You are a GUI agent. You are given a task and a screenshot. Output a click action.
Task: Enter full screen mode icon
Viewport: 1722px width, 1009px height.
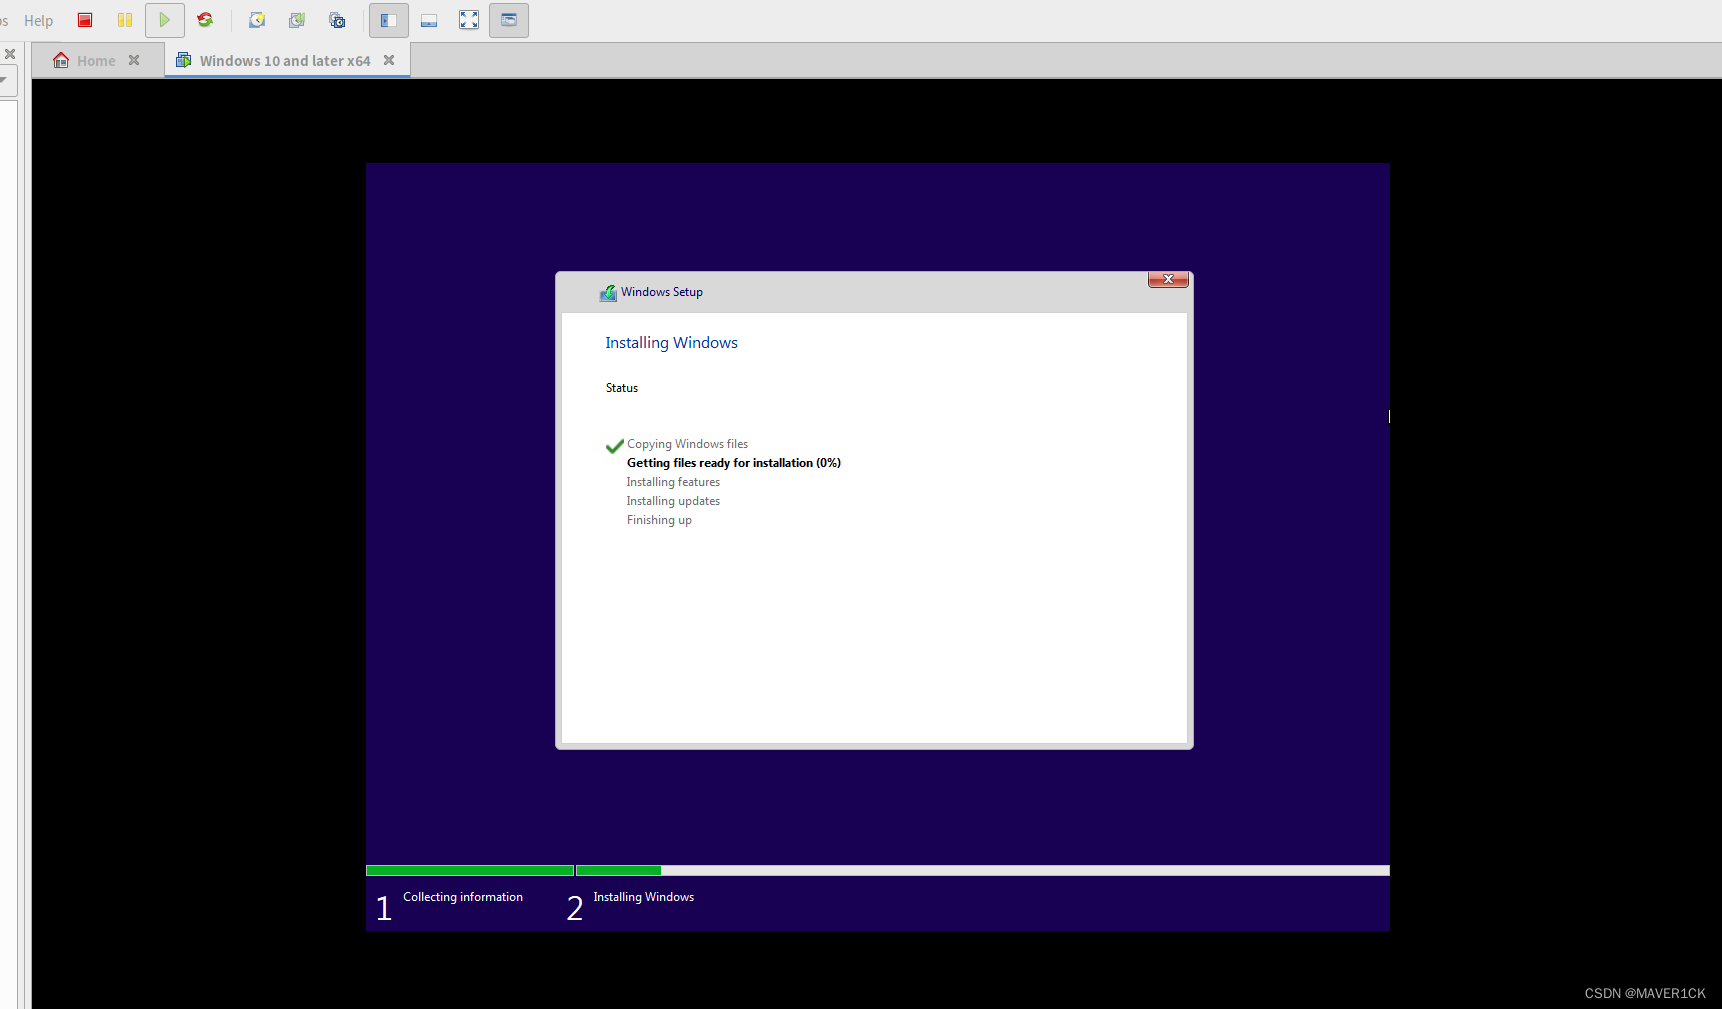pos(469,20)
